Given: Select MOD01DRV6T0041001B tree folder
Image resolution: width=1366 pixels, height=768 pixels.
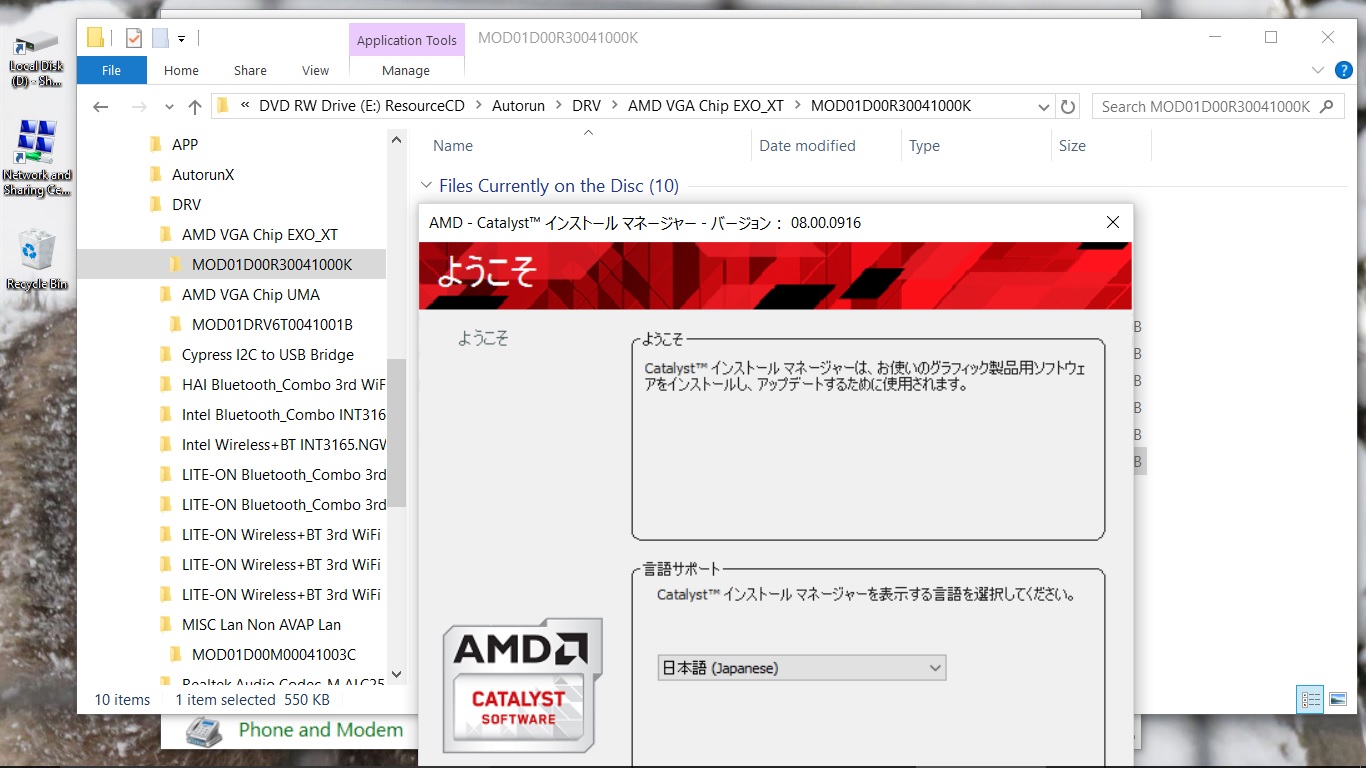Looking at the screenshot, I should click(272, 324).
